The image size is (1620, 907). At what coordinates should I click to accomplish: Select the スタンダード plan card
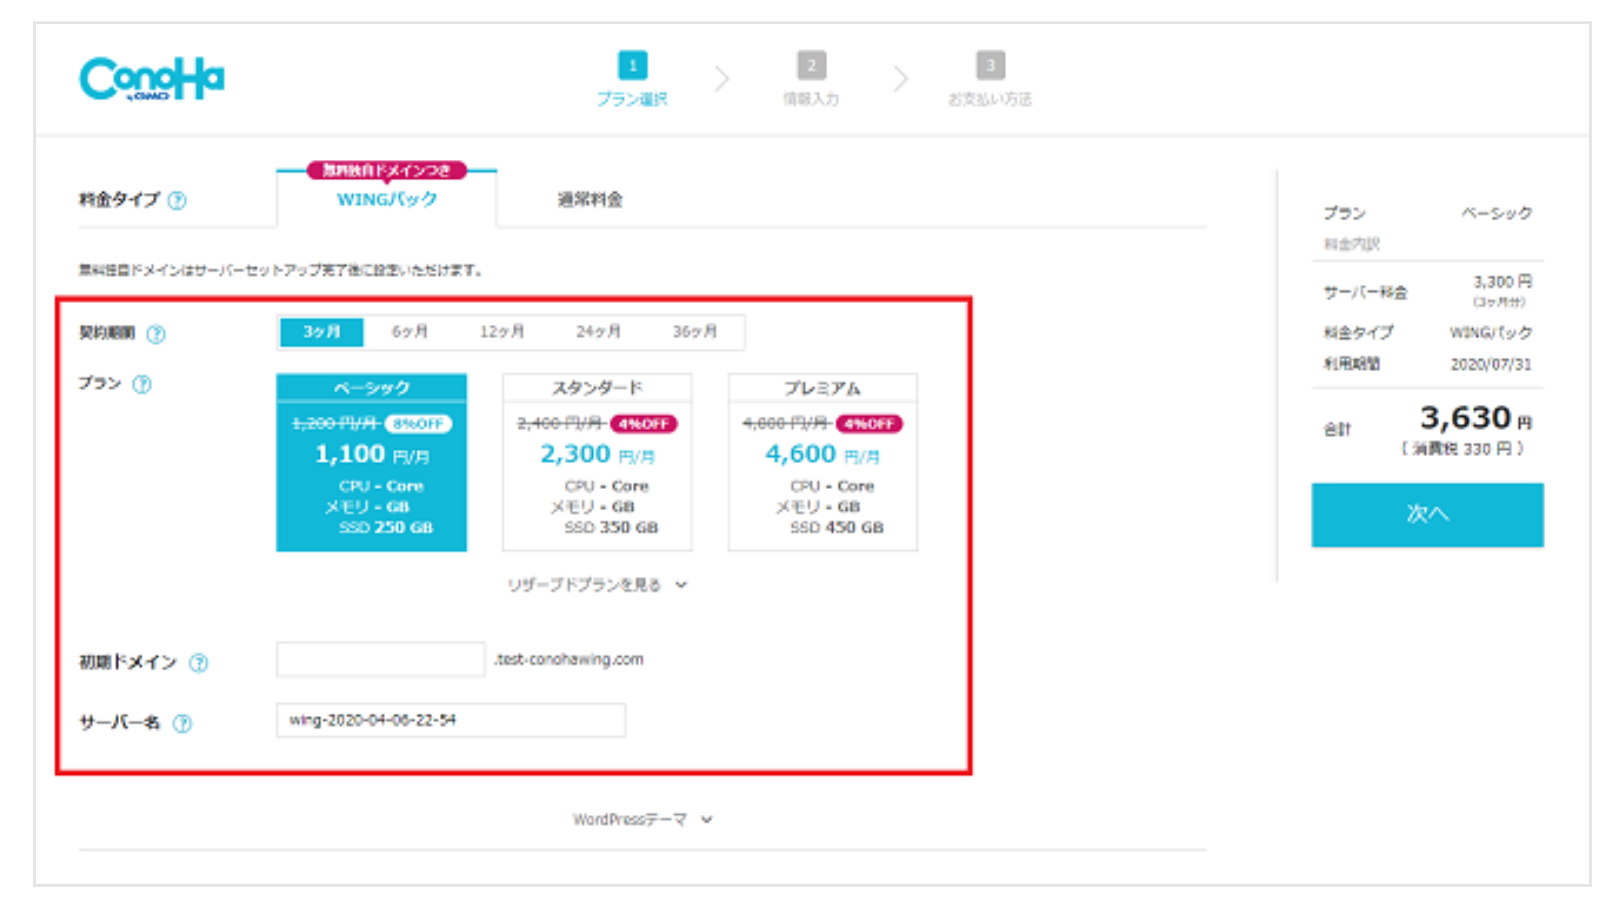[x=597, y=462]
